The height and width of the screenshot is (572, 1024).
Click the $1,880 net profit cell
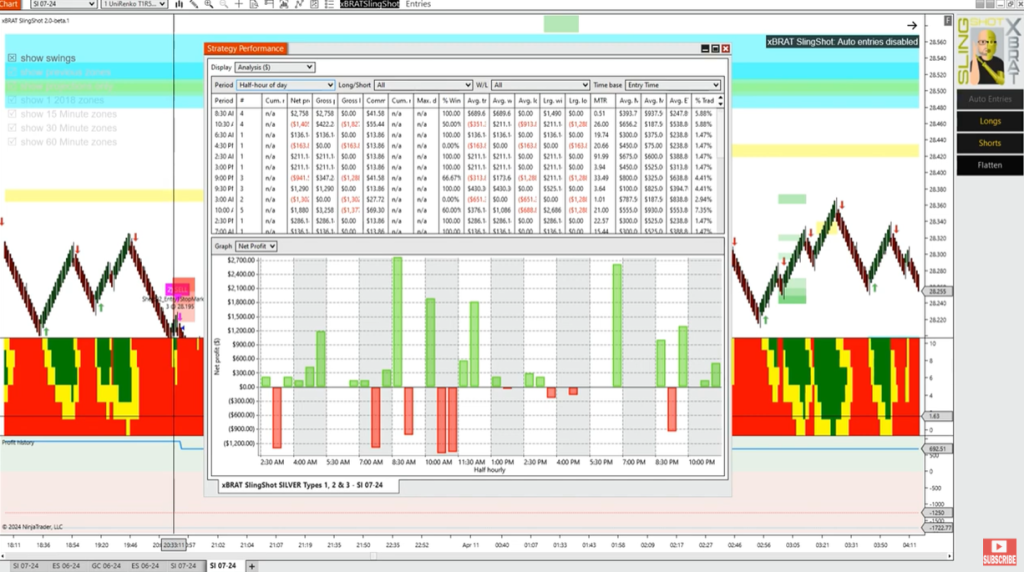coord(300,210)
